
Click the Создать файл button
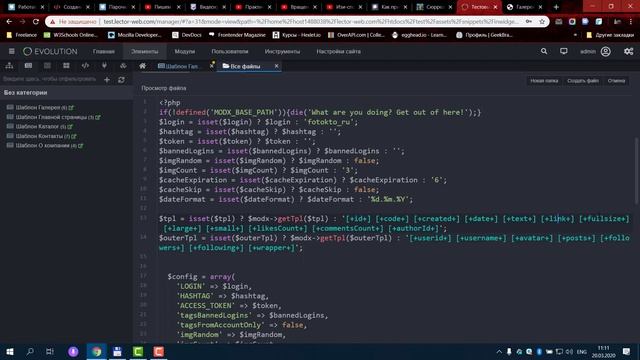[583, 81]
